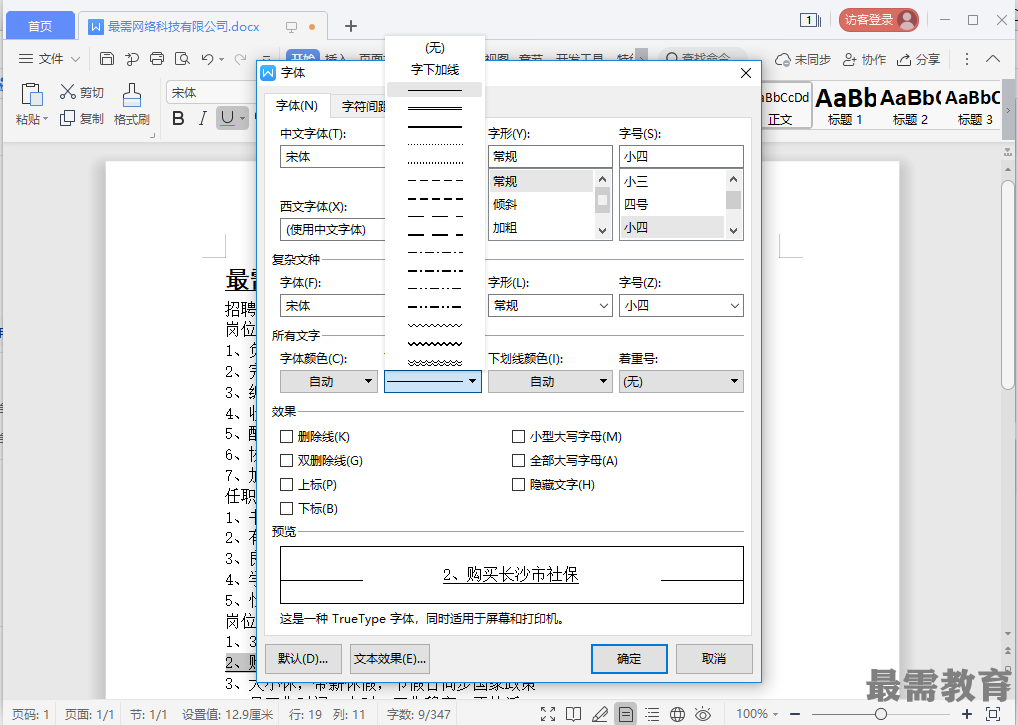Image resolution: width=1018 pixels, height=725 pixels.
Task: Enable 全部大写字母(A) checkbox
Action: pyautogui.click(x=518, y=460)
